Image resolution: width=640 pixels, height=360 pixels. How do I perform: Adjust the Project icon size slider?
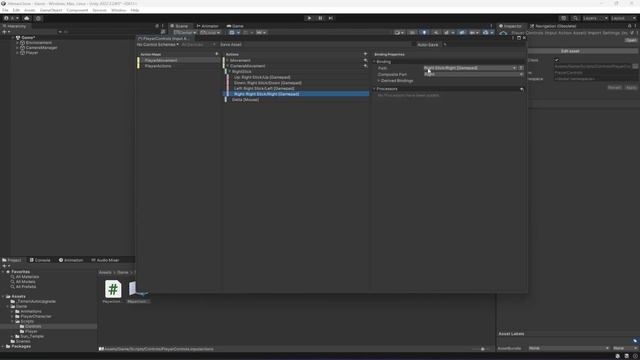(x=483, y=349)
